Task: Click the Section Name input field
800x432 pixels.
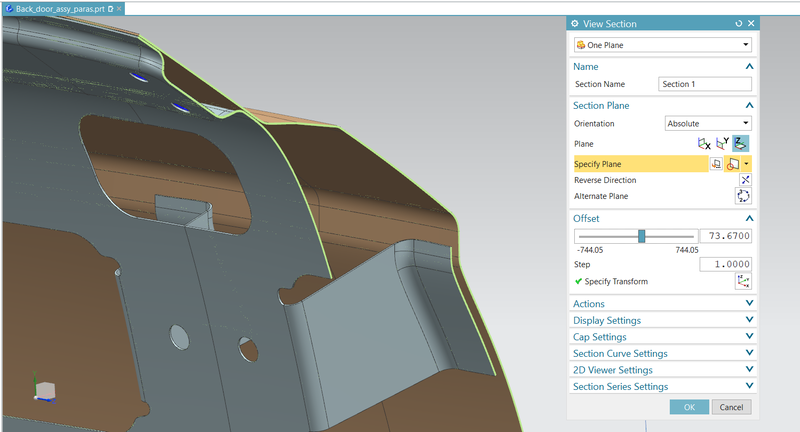Action: pyautogui.click(x=704, y=85)
